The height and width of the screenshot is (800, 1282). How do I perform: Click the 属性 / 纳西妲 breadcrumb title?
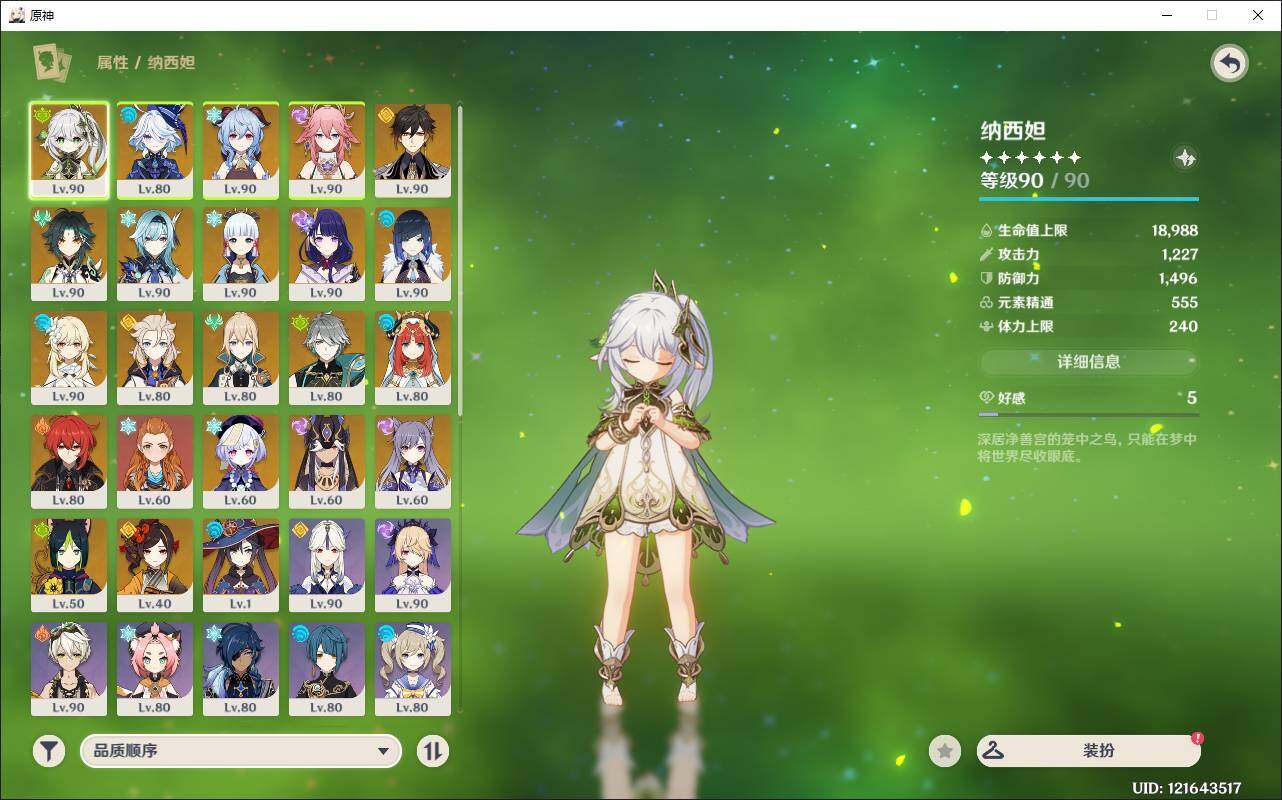pos(146,62)
